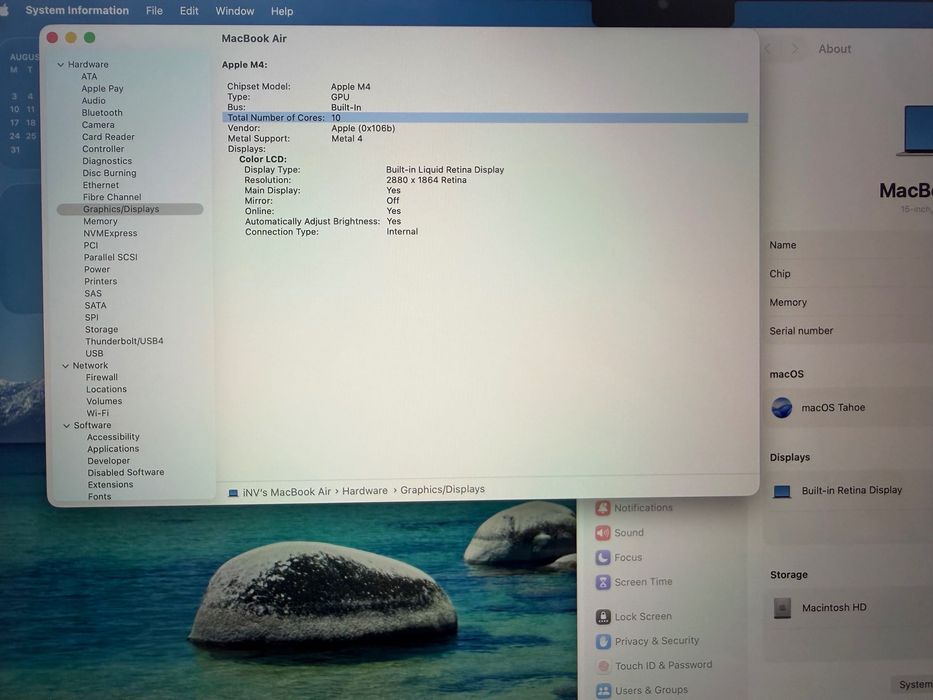This screenshot has height=700, width=933.
Task: Select Memory in the Hardware sidebar
Action: [x=100, y=221]
